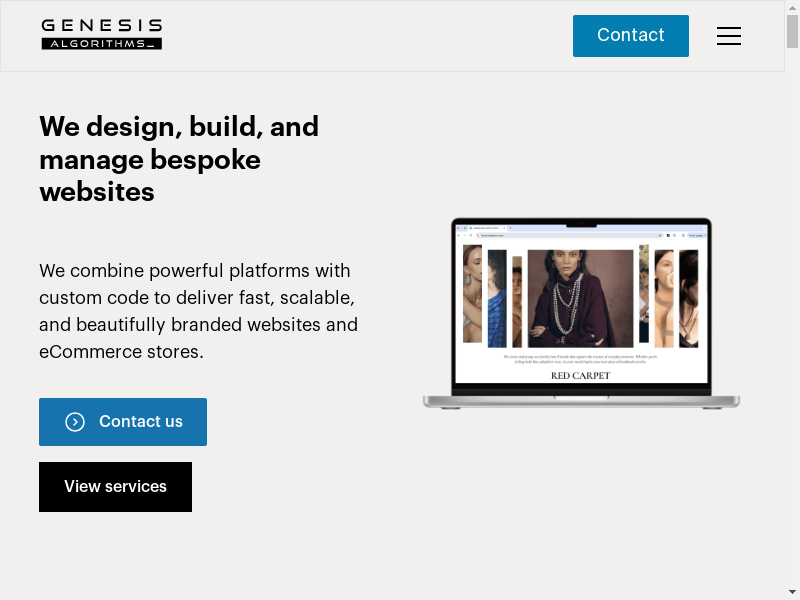The image size is (800, 600).
Task: Click the circled arrow icon in Contact us
Action: click(75, 422)
